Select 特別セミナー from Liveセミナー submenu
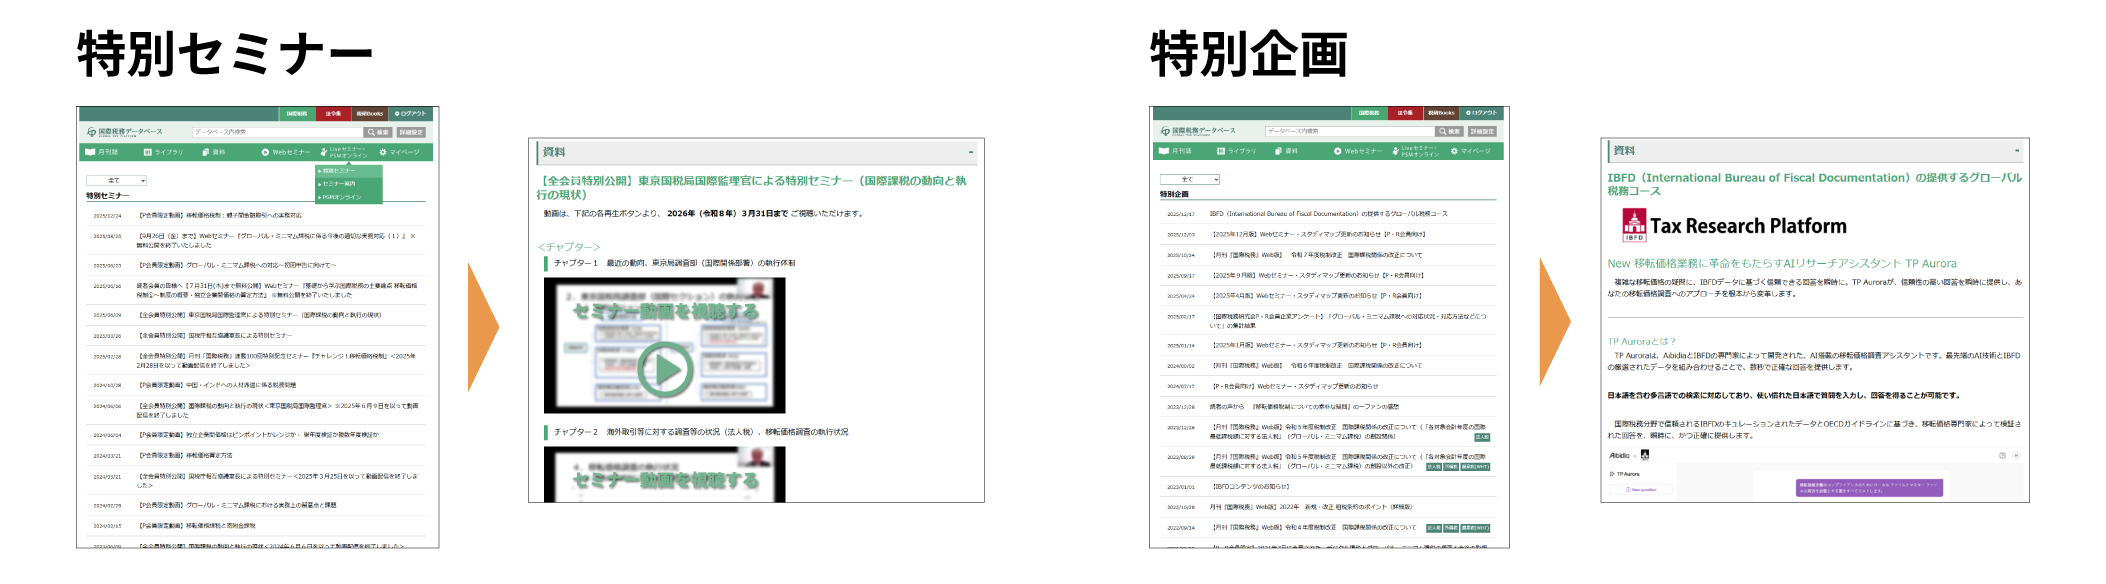This screenshot has width=2106, height=584. click(x=339, y=171)
